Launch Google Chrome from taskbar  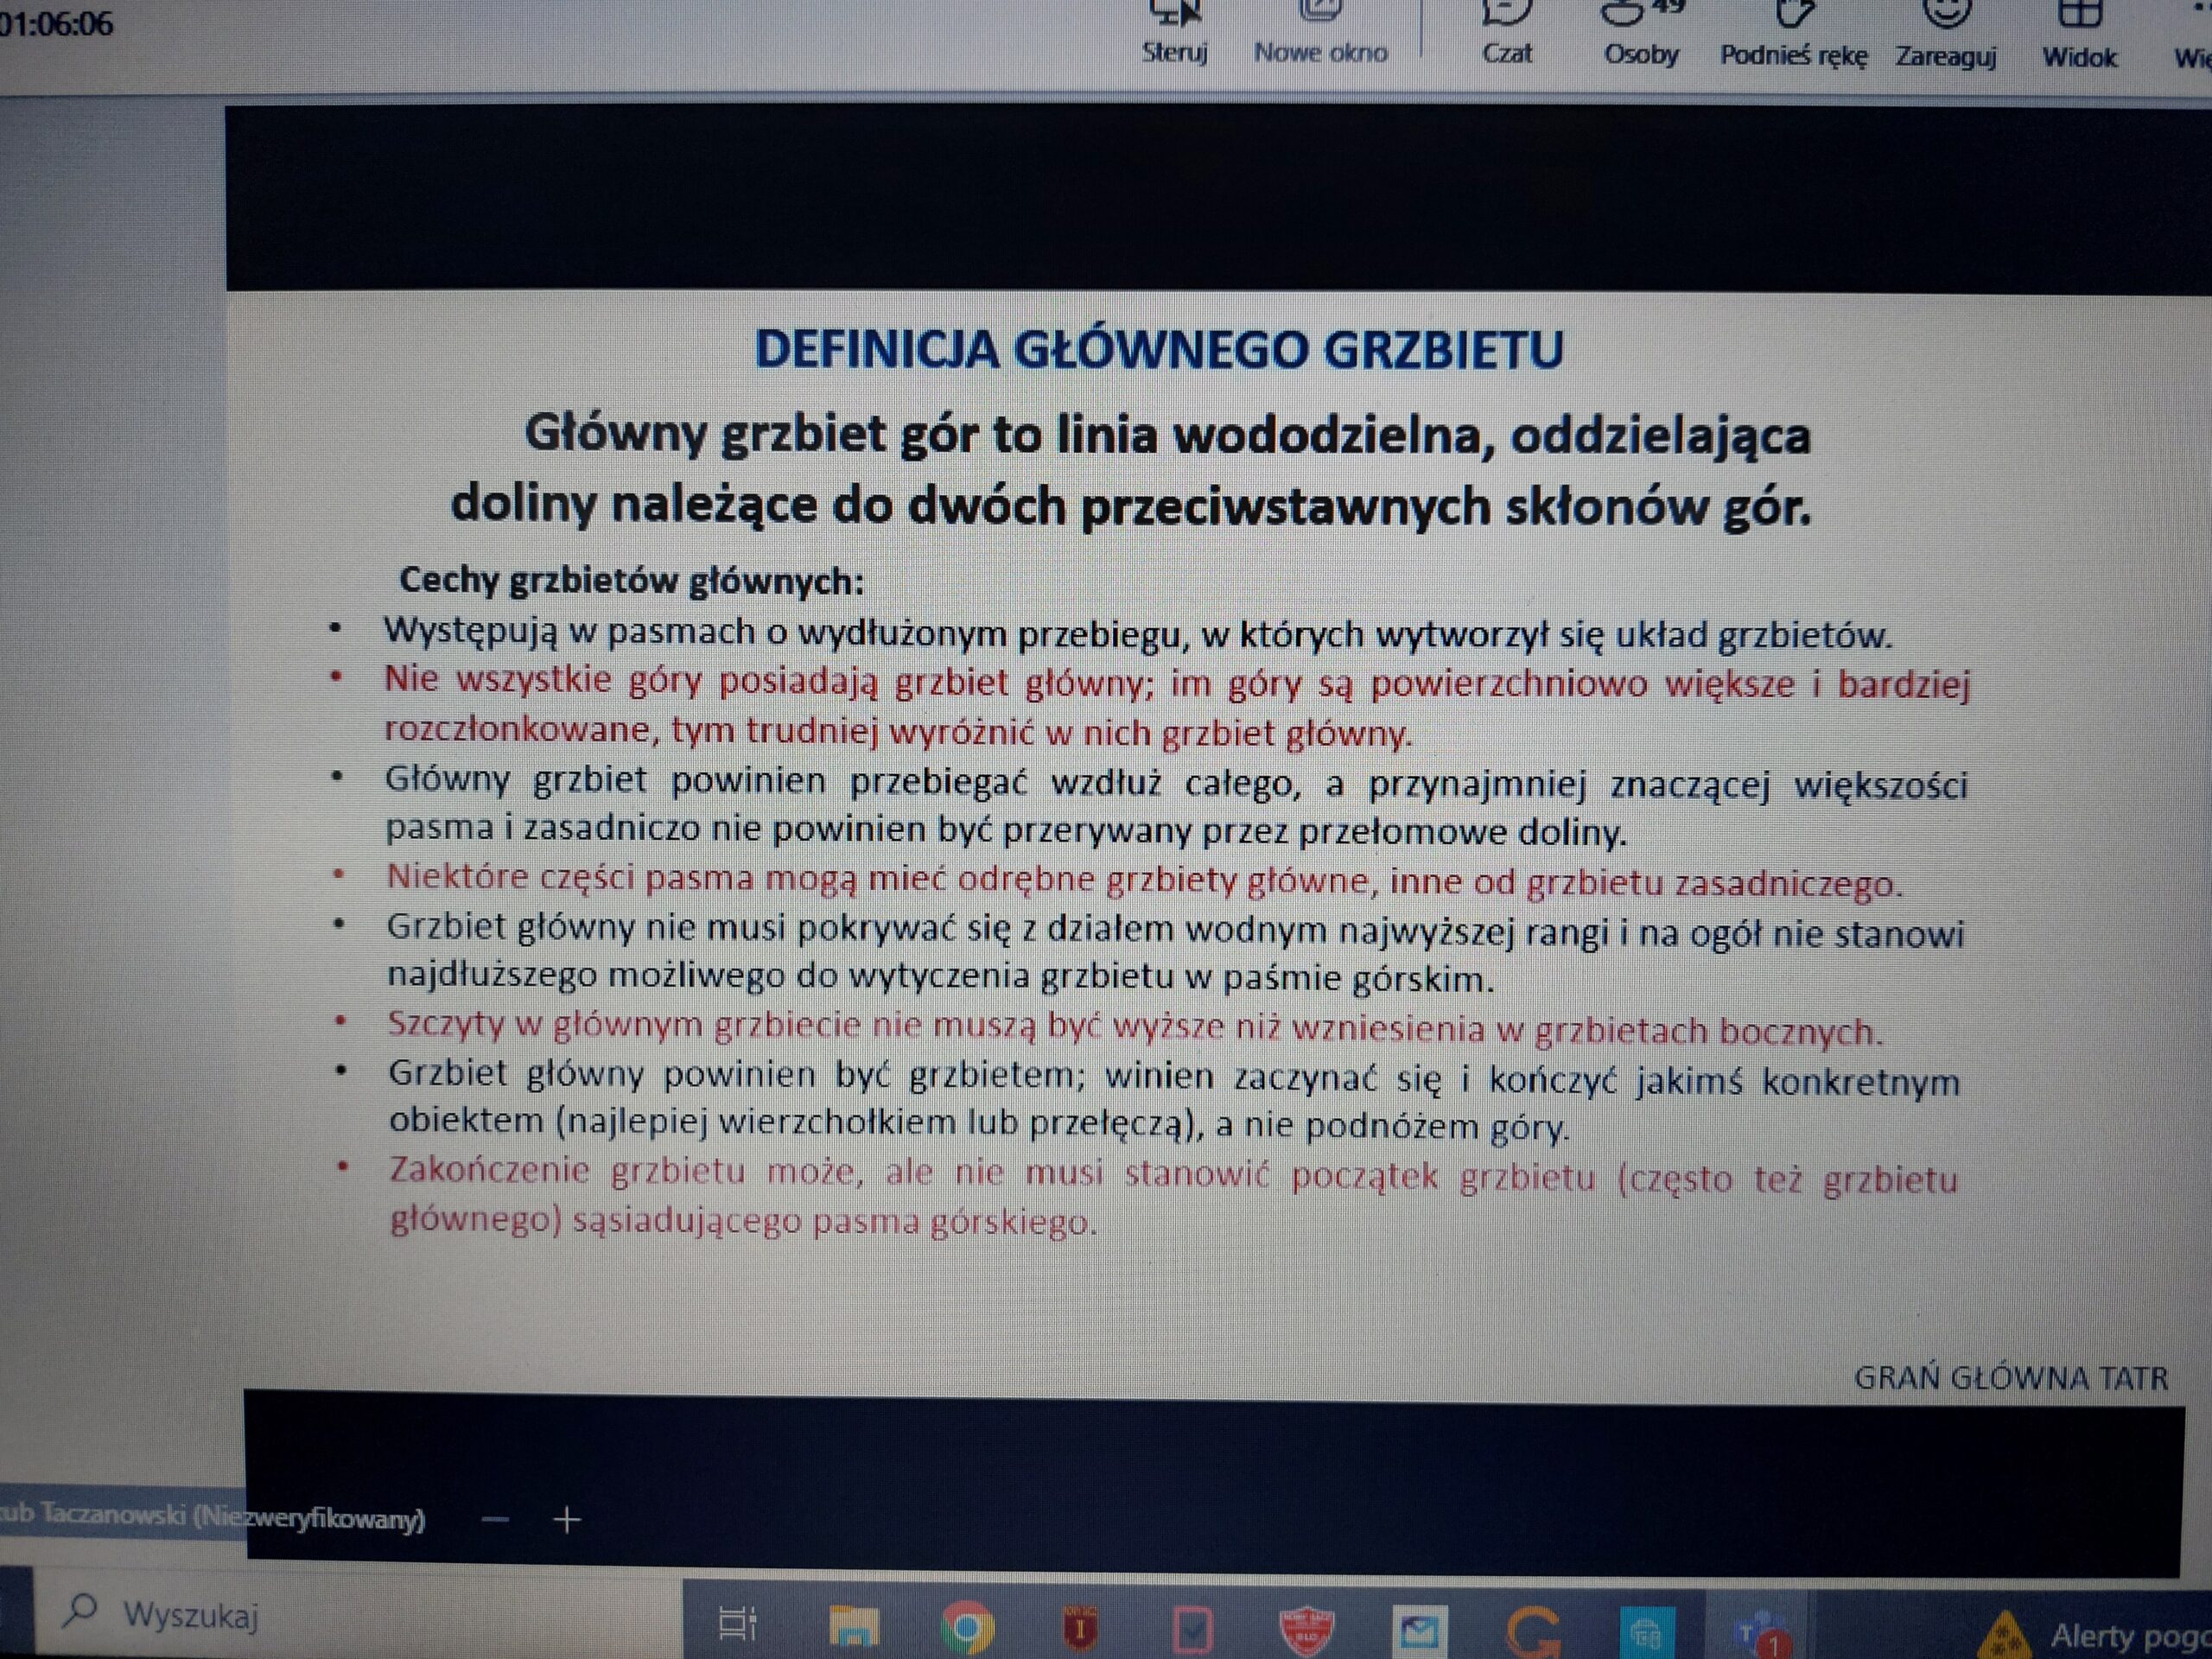coord(967,1629)
